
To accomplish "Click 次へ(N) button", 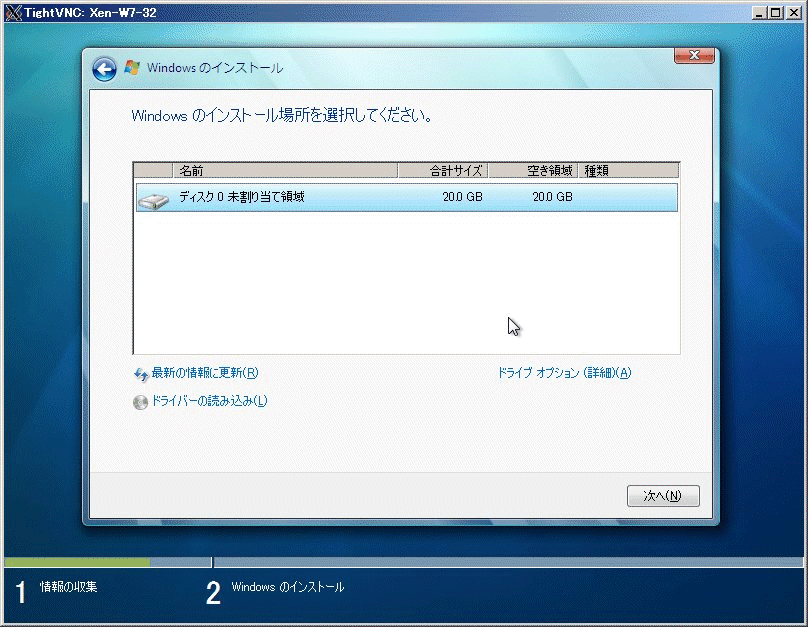I will [x=663, y=496].
